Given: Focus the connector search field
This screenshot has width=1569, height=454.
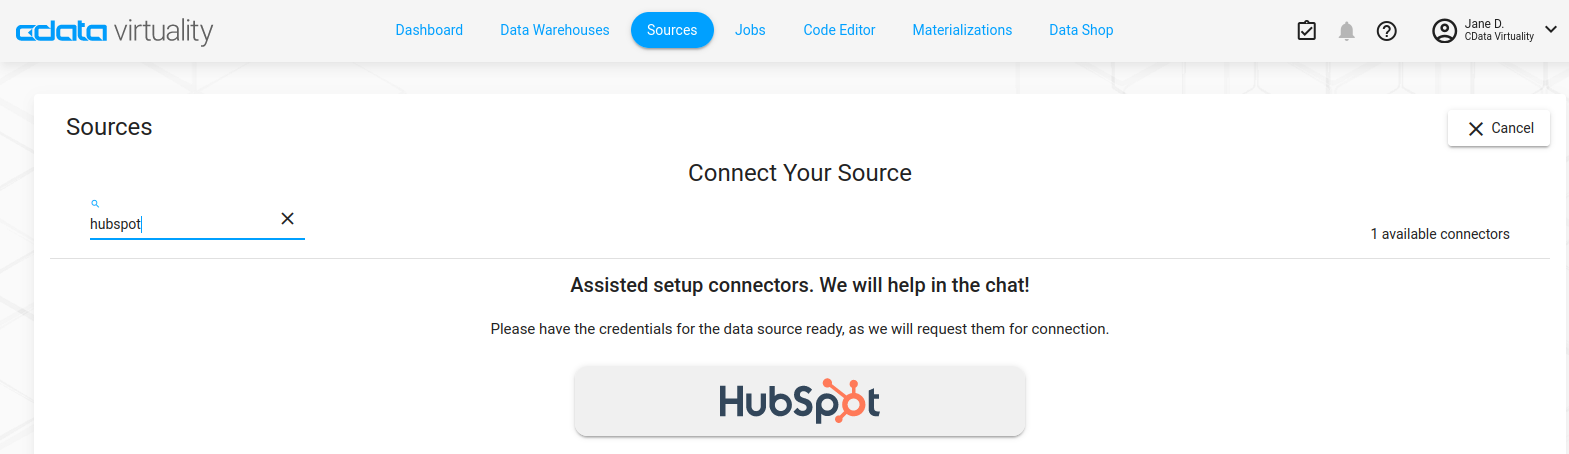Looking at the screenshot, I should click(x=180, y=224).
